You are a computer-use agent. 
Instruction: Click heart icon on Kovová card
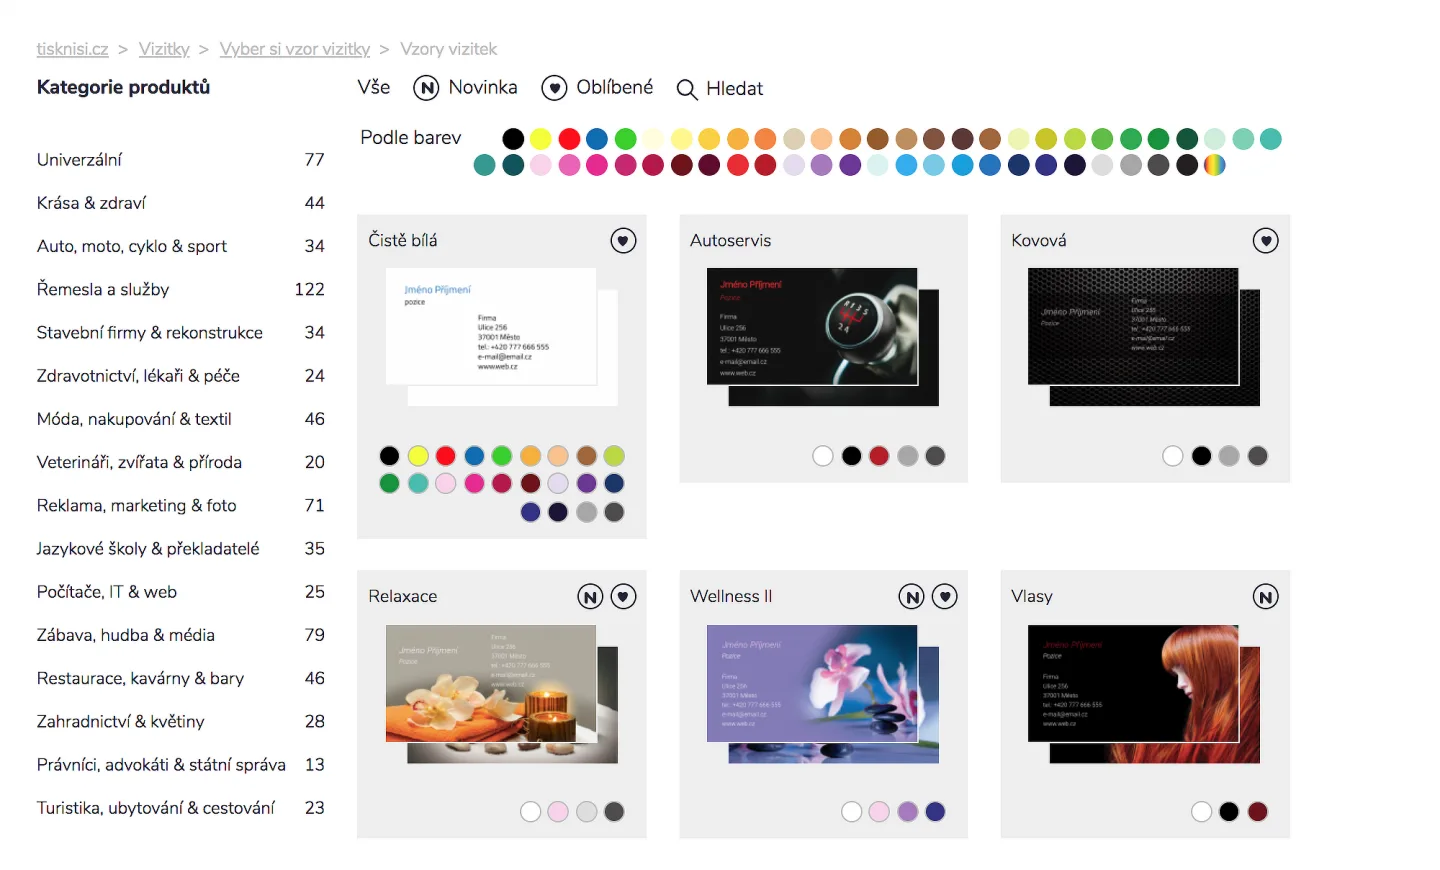point(1266,241)
